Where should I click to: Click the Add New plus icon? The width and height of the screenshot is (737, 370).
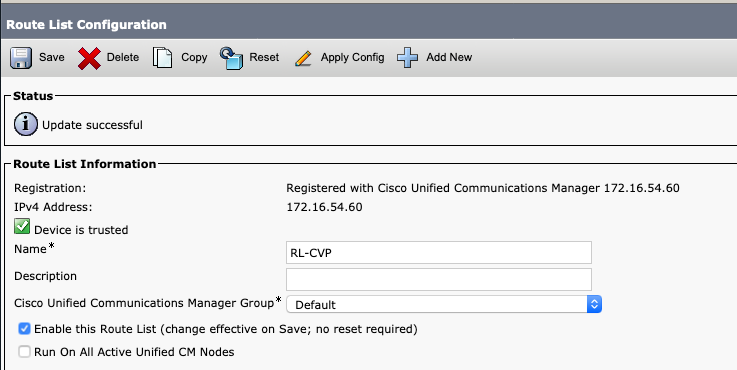click(407, 58)
